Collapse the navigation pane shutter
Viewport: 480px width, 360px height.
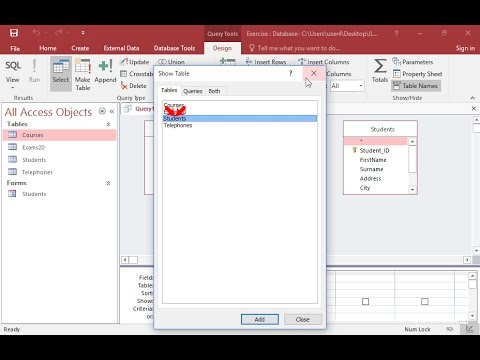point(112,111)
